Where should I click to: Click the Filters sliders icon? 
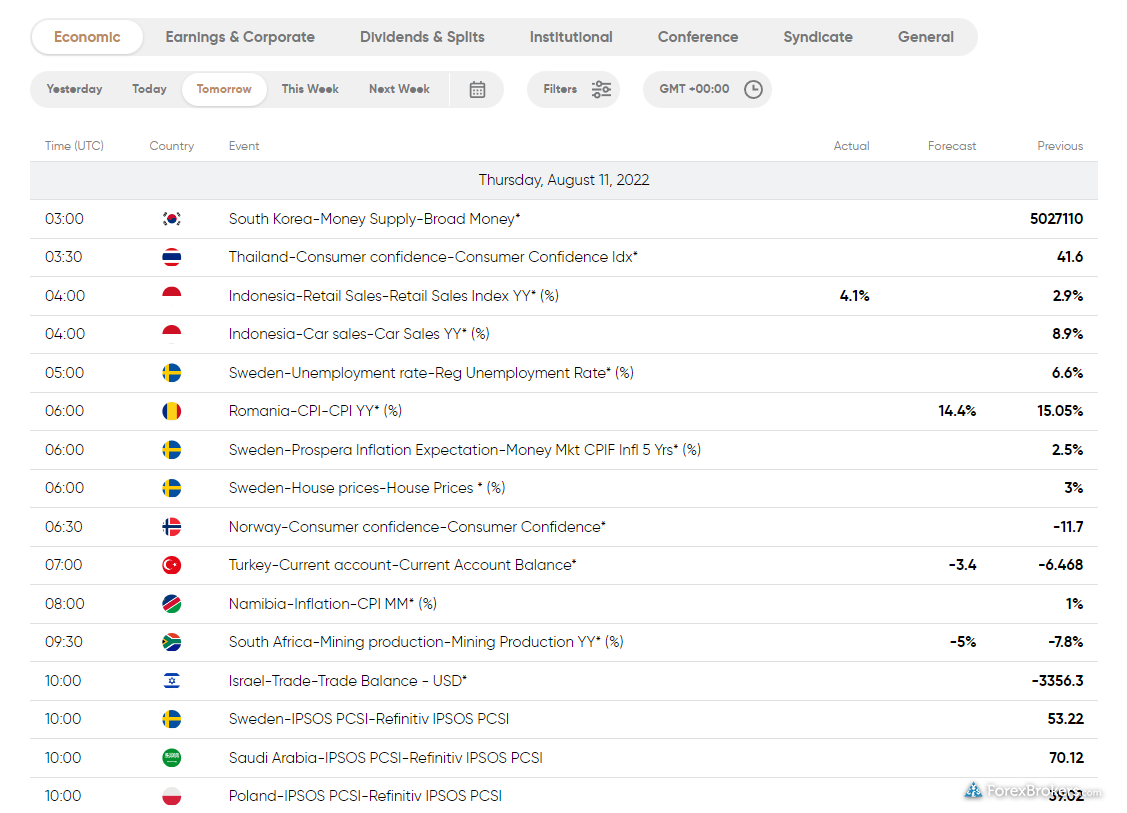coord(601,89)
